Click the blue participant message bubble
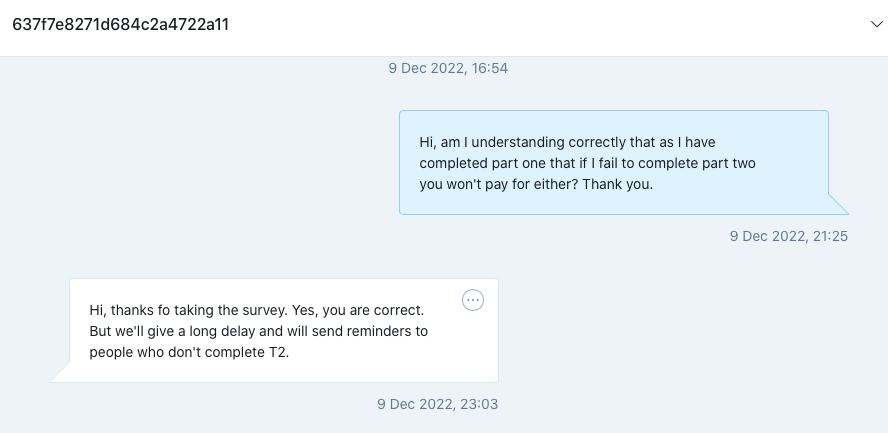This screenshot has width=888, height=433. point(614,162)
